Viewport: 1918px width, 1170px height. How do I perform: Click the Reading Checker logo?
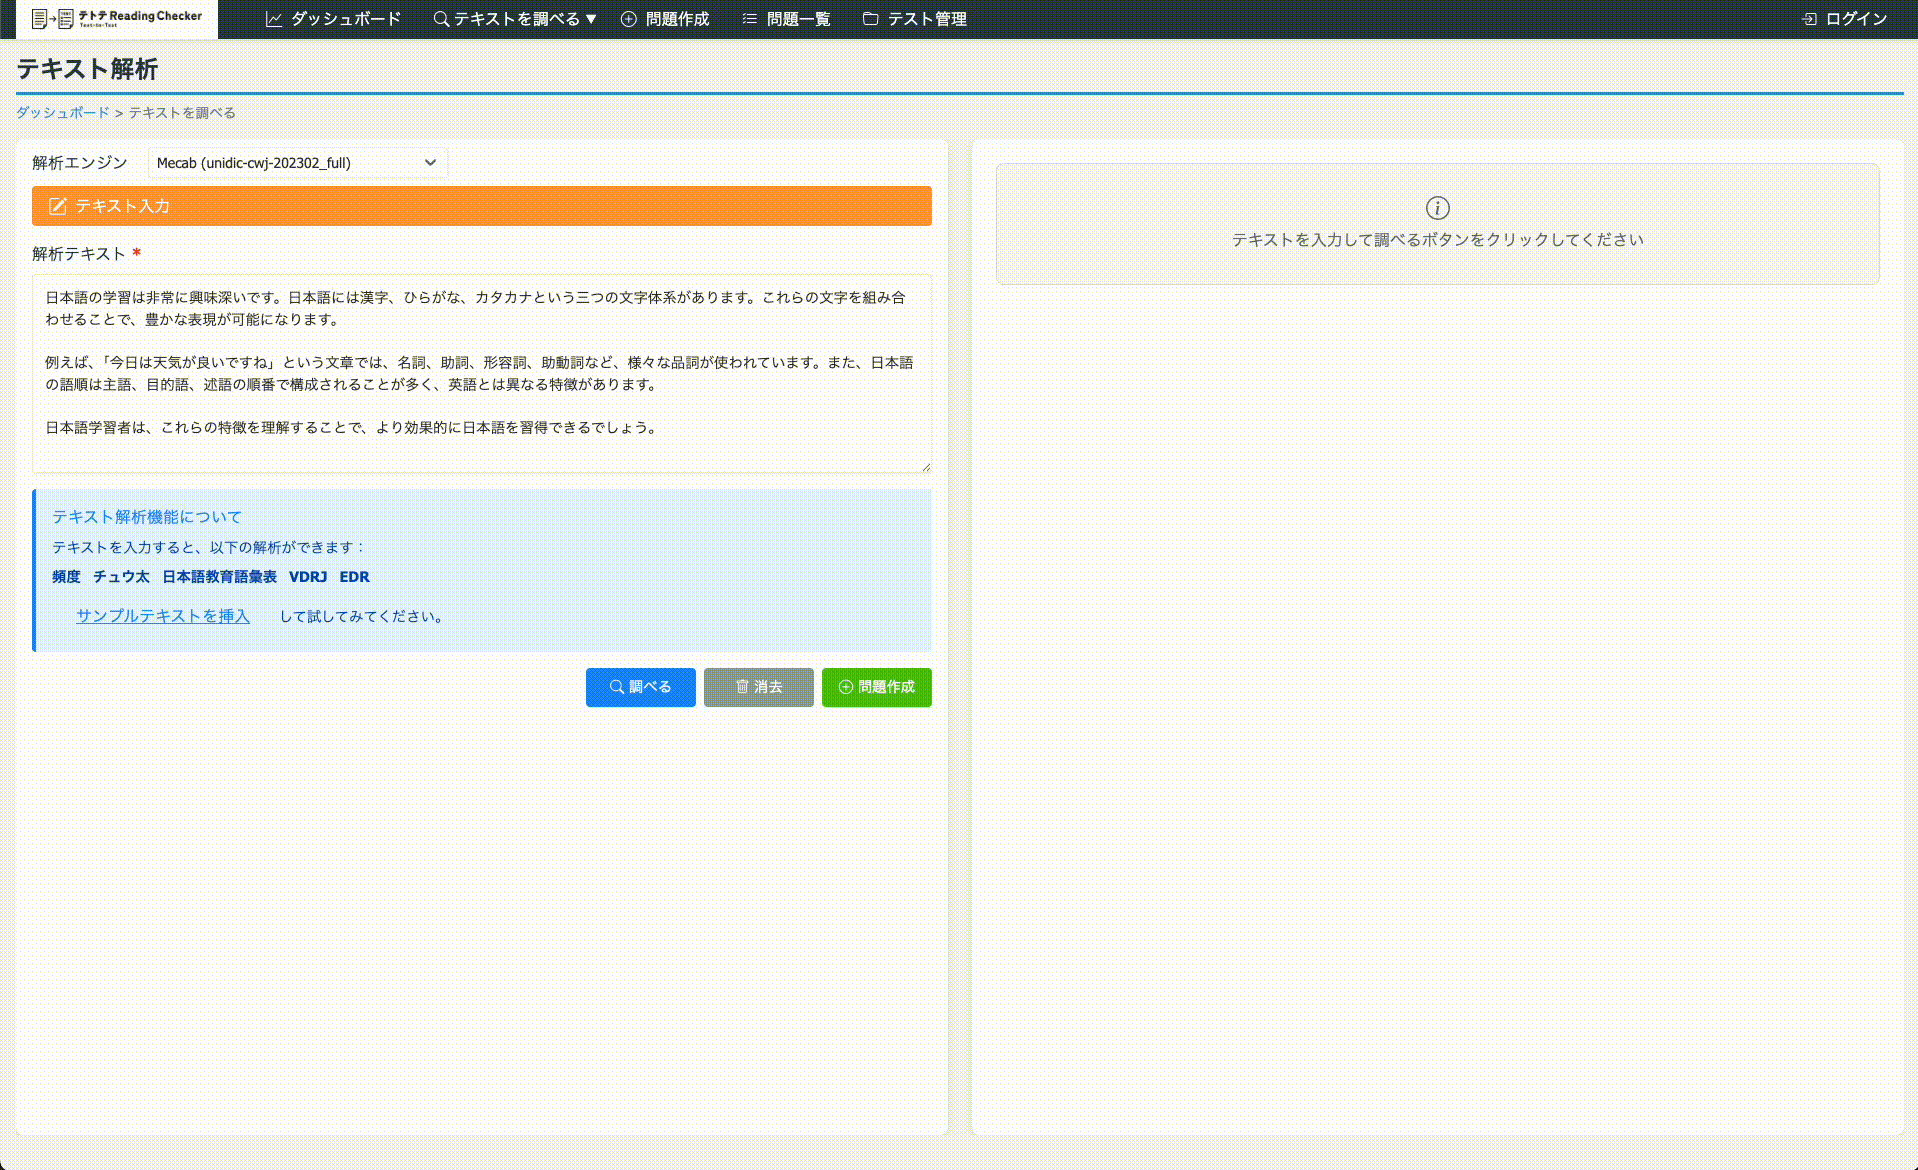(117, 18)
